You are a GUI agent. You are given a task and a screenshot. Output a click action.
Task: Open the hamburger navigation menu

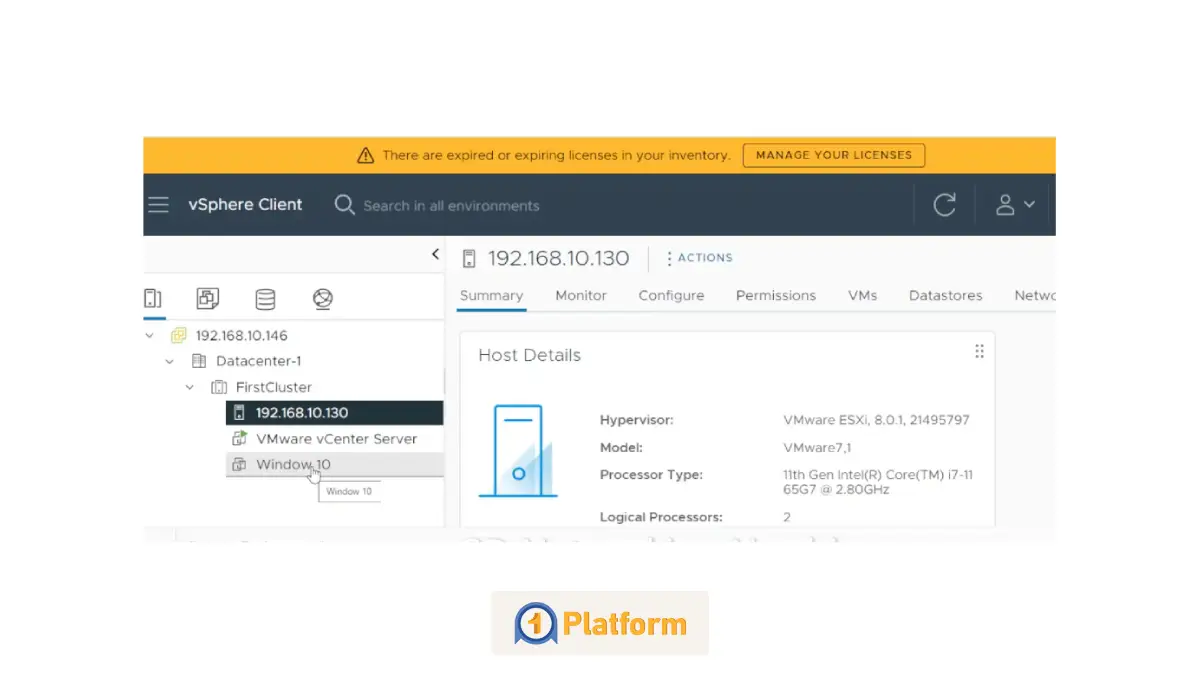(158, 205)
